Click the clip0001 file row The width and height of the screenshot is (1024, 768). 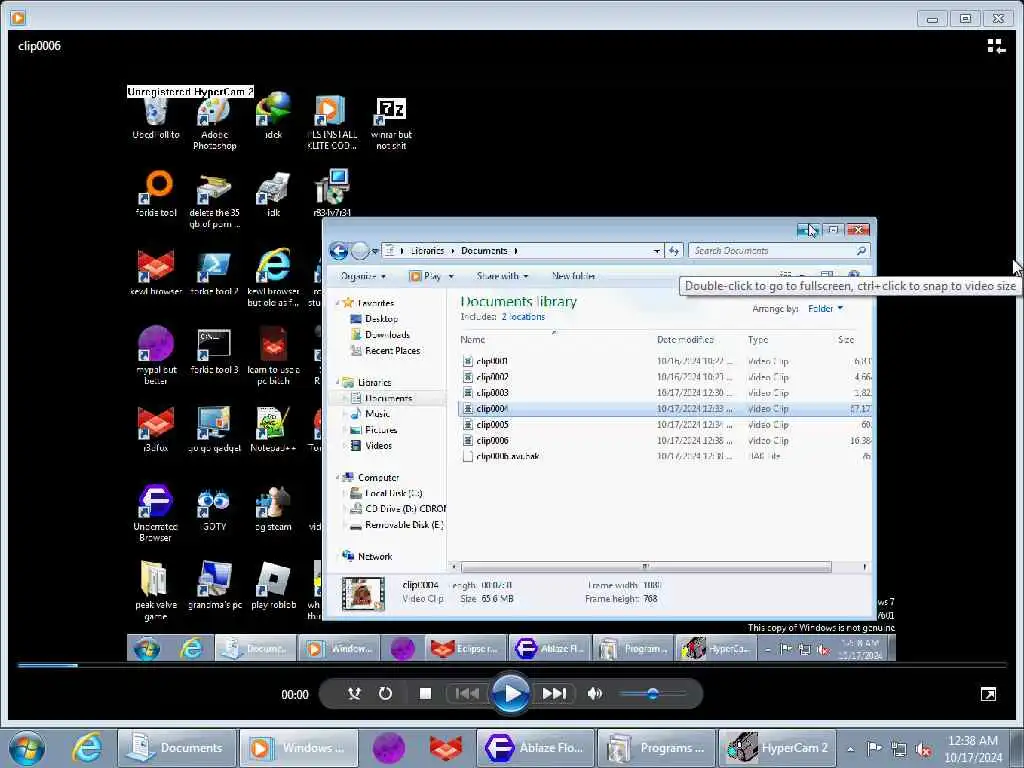pos(665,361)
